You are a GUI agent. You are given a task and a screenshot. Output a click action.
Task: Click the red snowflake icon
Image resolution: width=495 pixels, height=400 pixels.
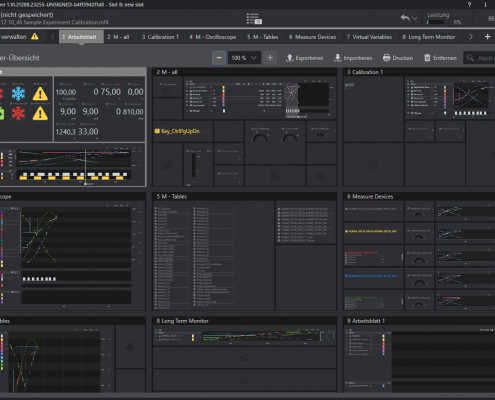18,113
